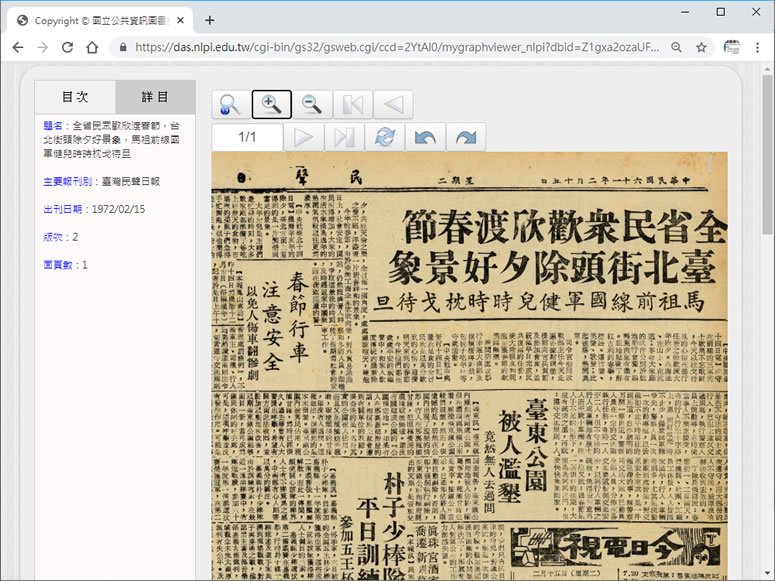Refresh the newspaper image view
The height and width of the screenshot is (581, 775).
click(384, 137)
